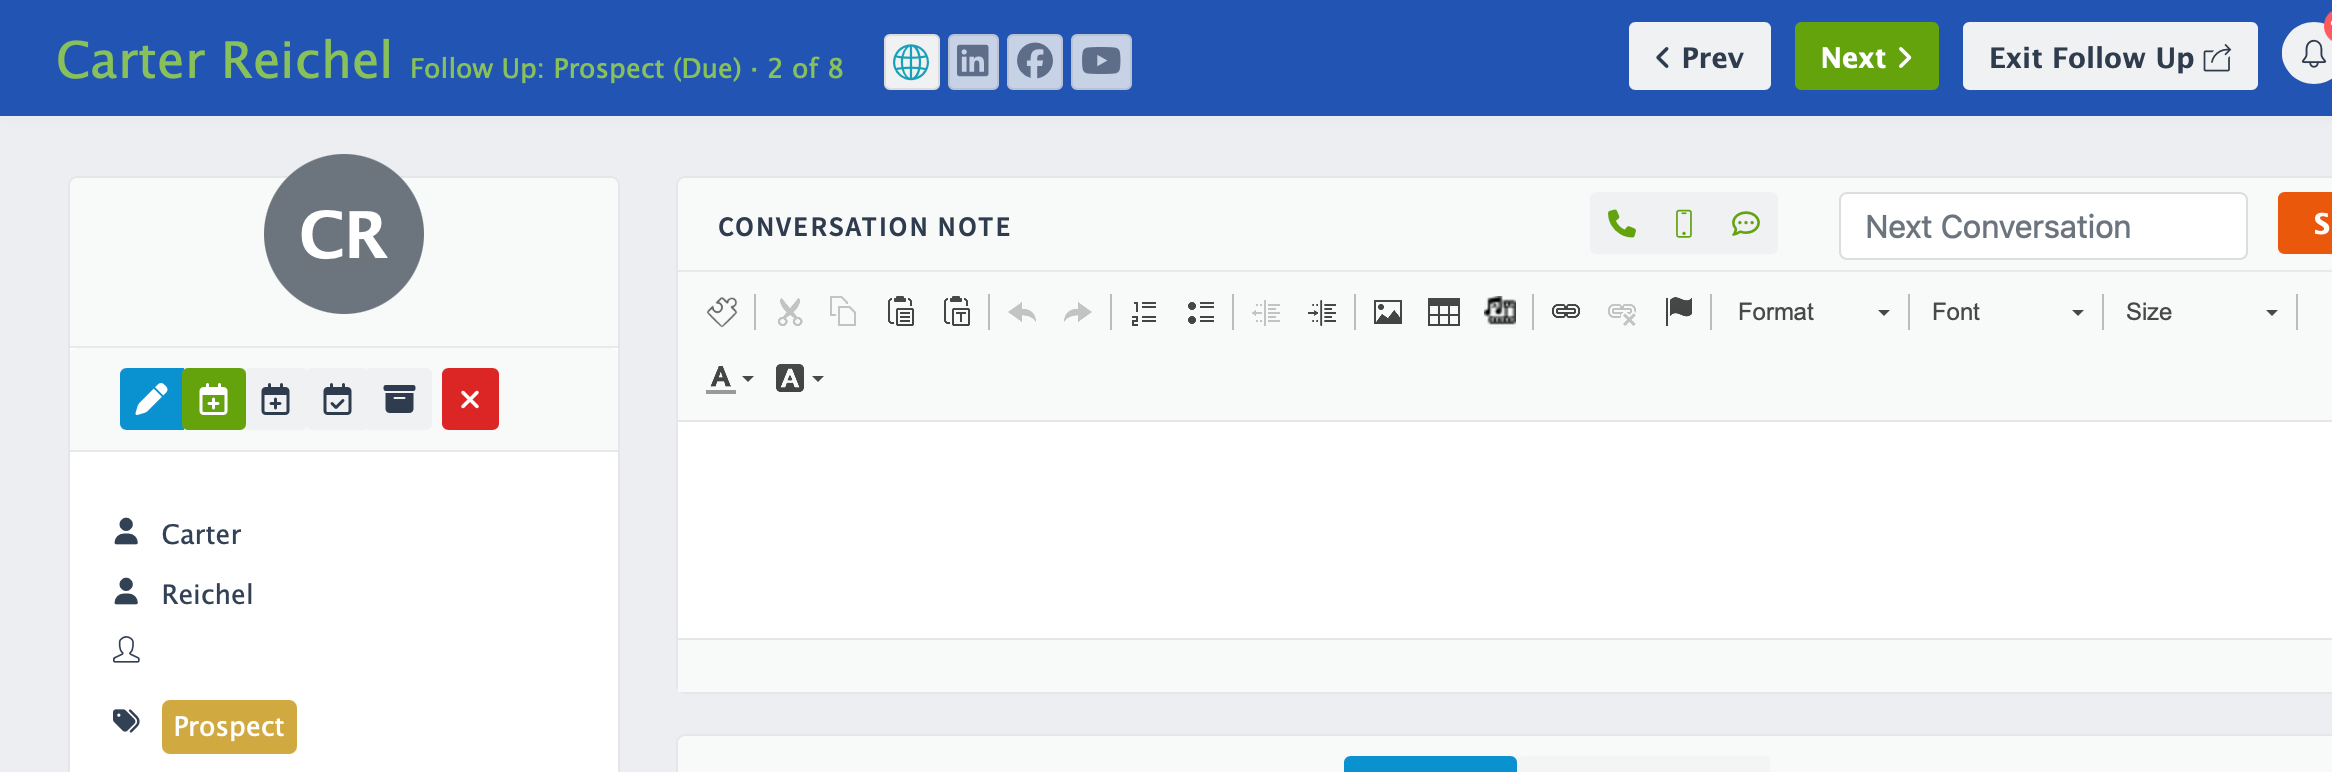Log a phone call with handset icon

1621,224
